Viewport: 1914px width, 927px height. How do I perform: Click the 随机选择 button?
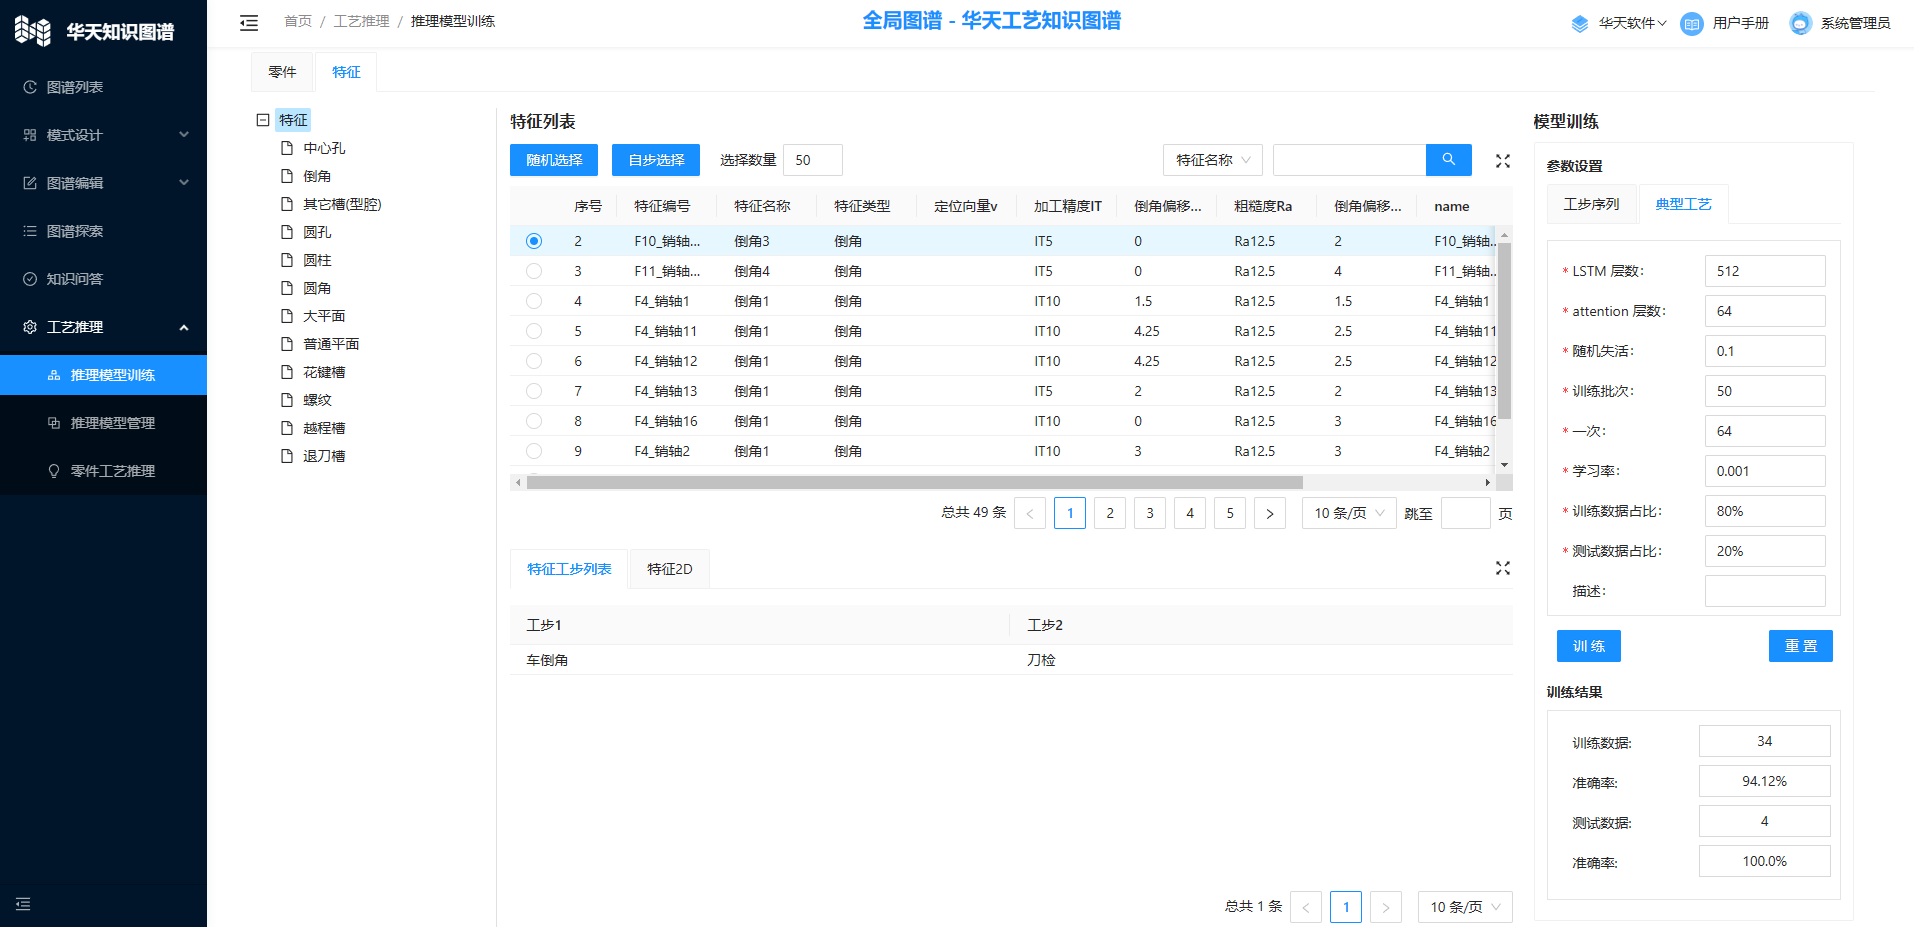click(x=554, y=160)
